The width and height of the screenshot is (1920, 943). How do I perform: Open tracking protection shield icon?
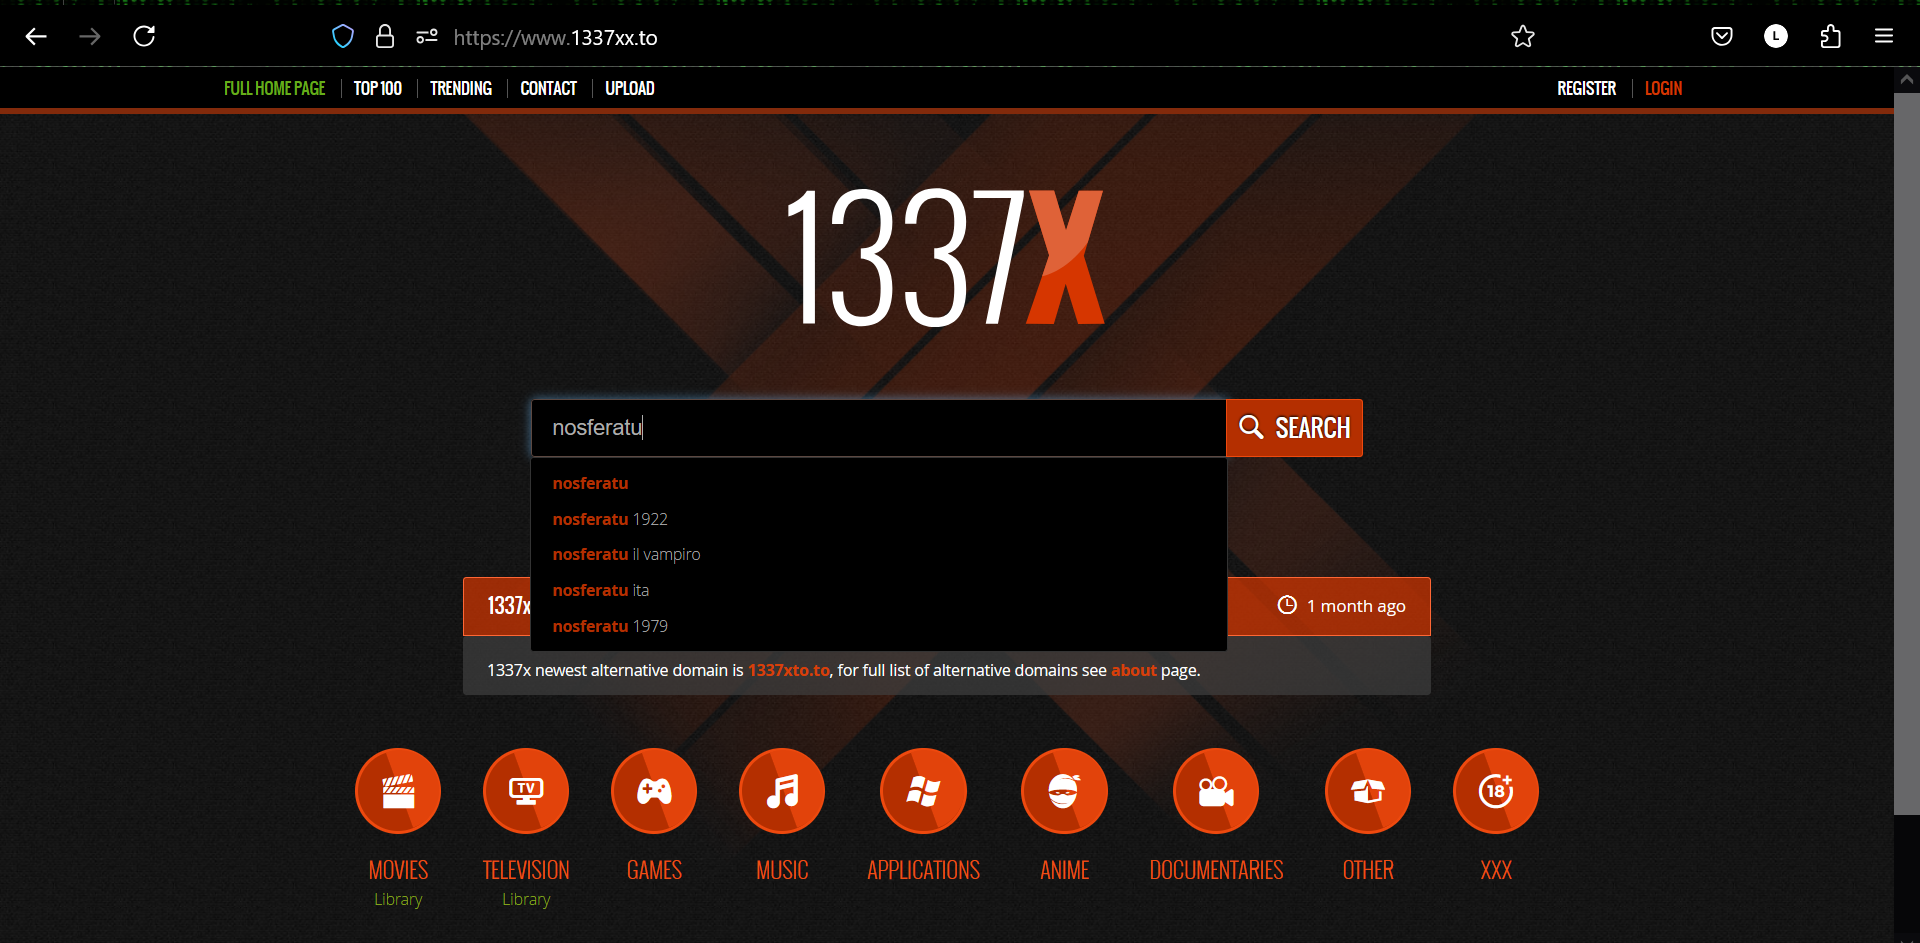tap(343, 37)
